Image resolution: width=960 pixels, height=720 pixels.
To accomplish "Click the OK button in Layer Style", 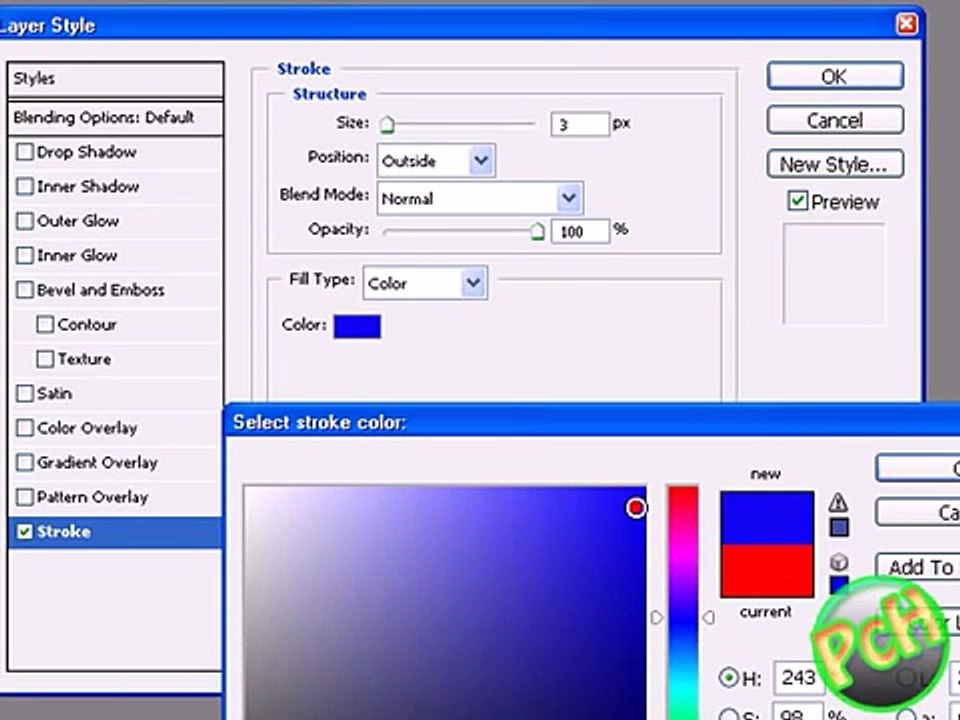I will point(835,77).
